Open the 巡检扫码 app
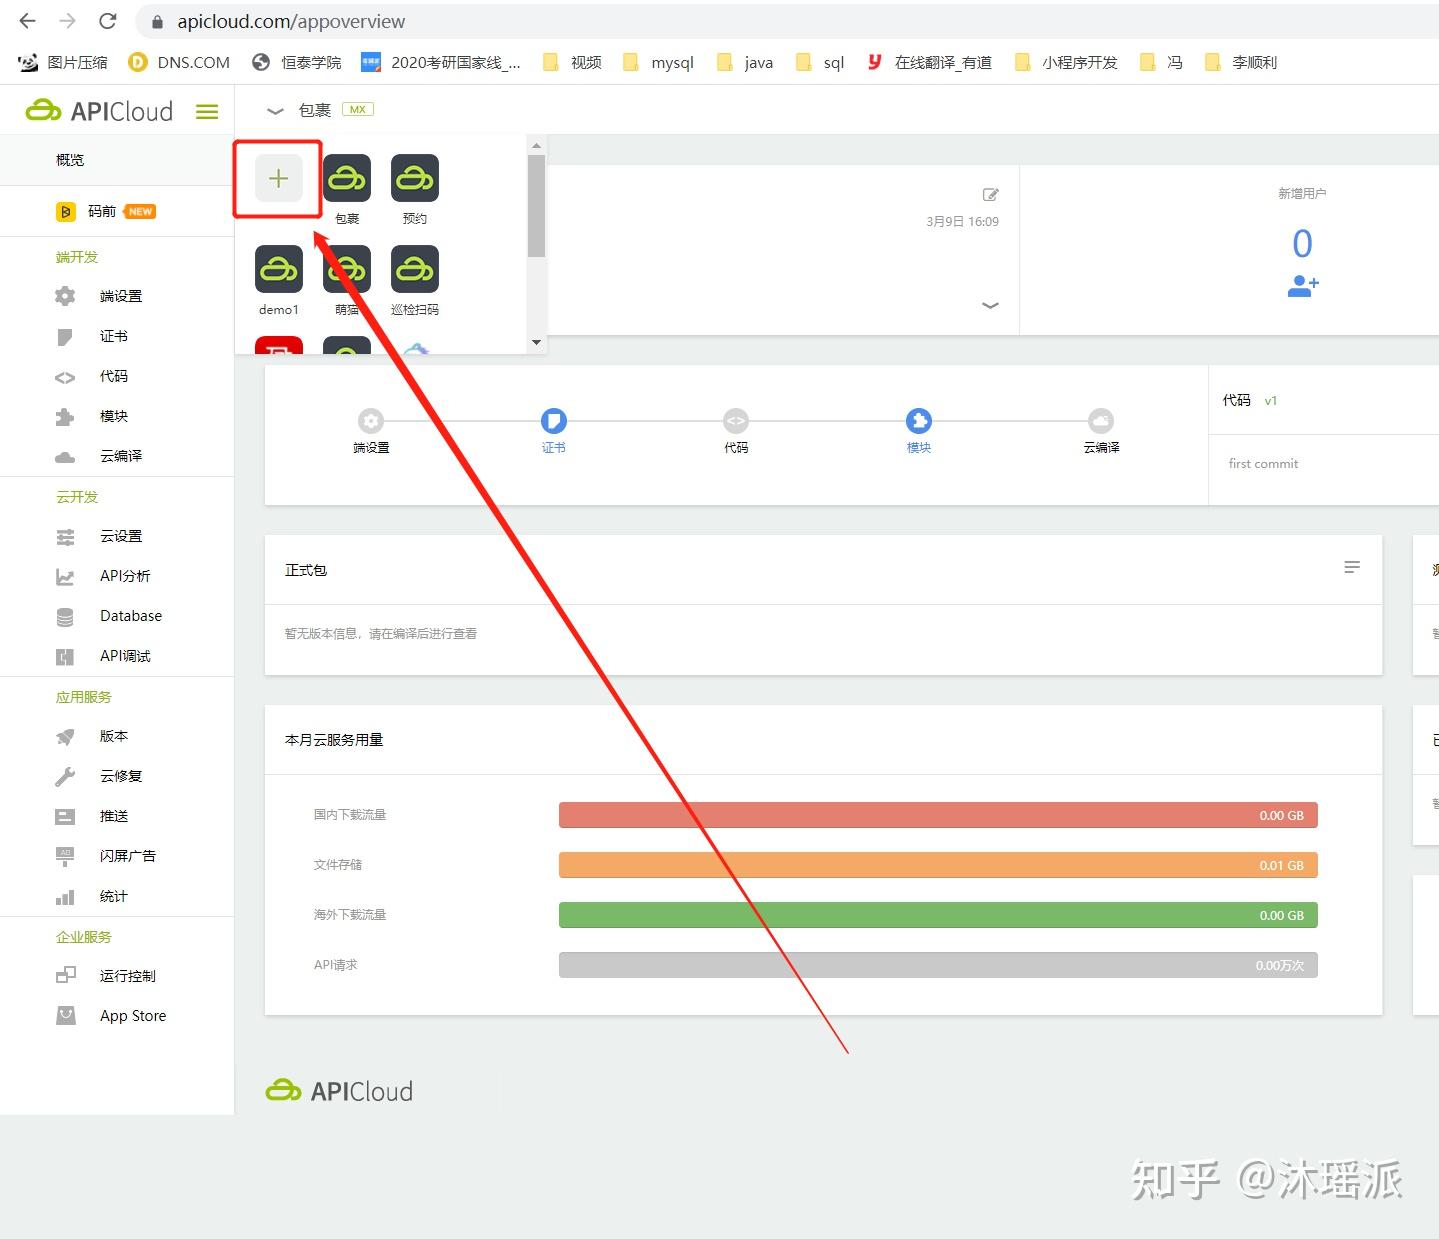The width and height of the screenshot is (1439, 1239). (x=414, y=270)
